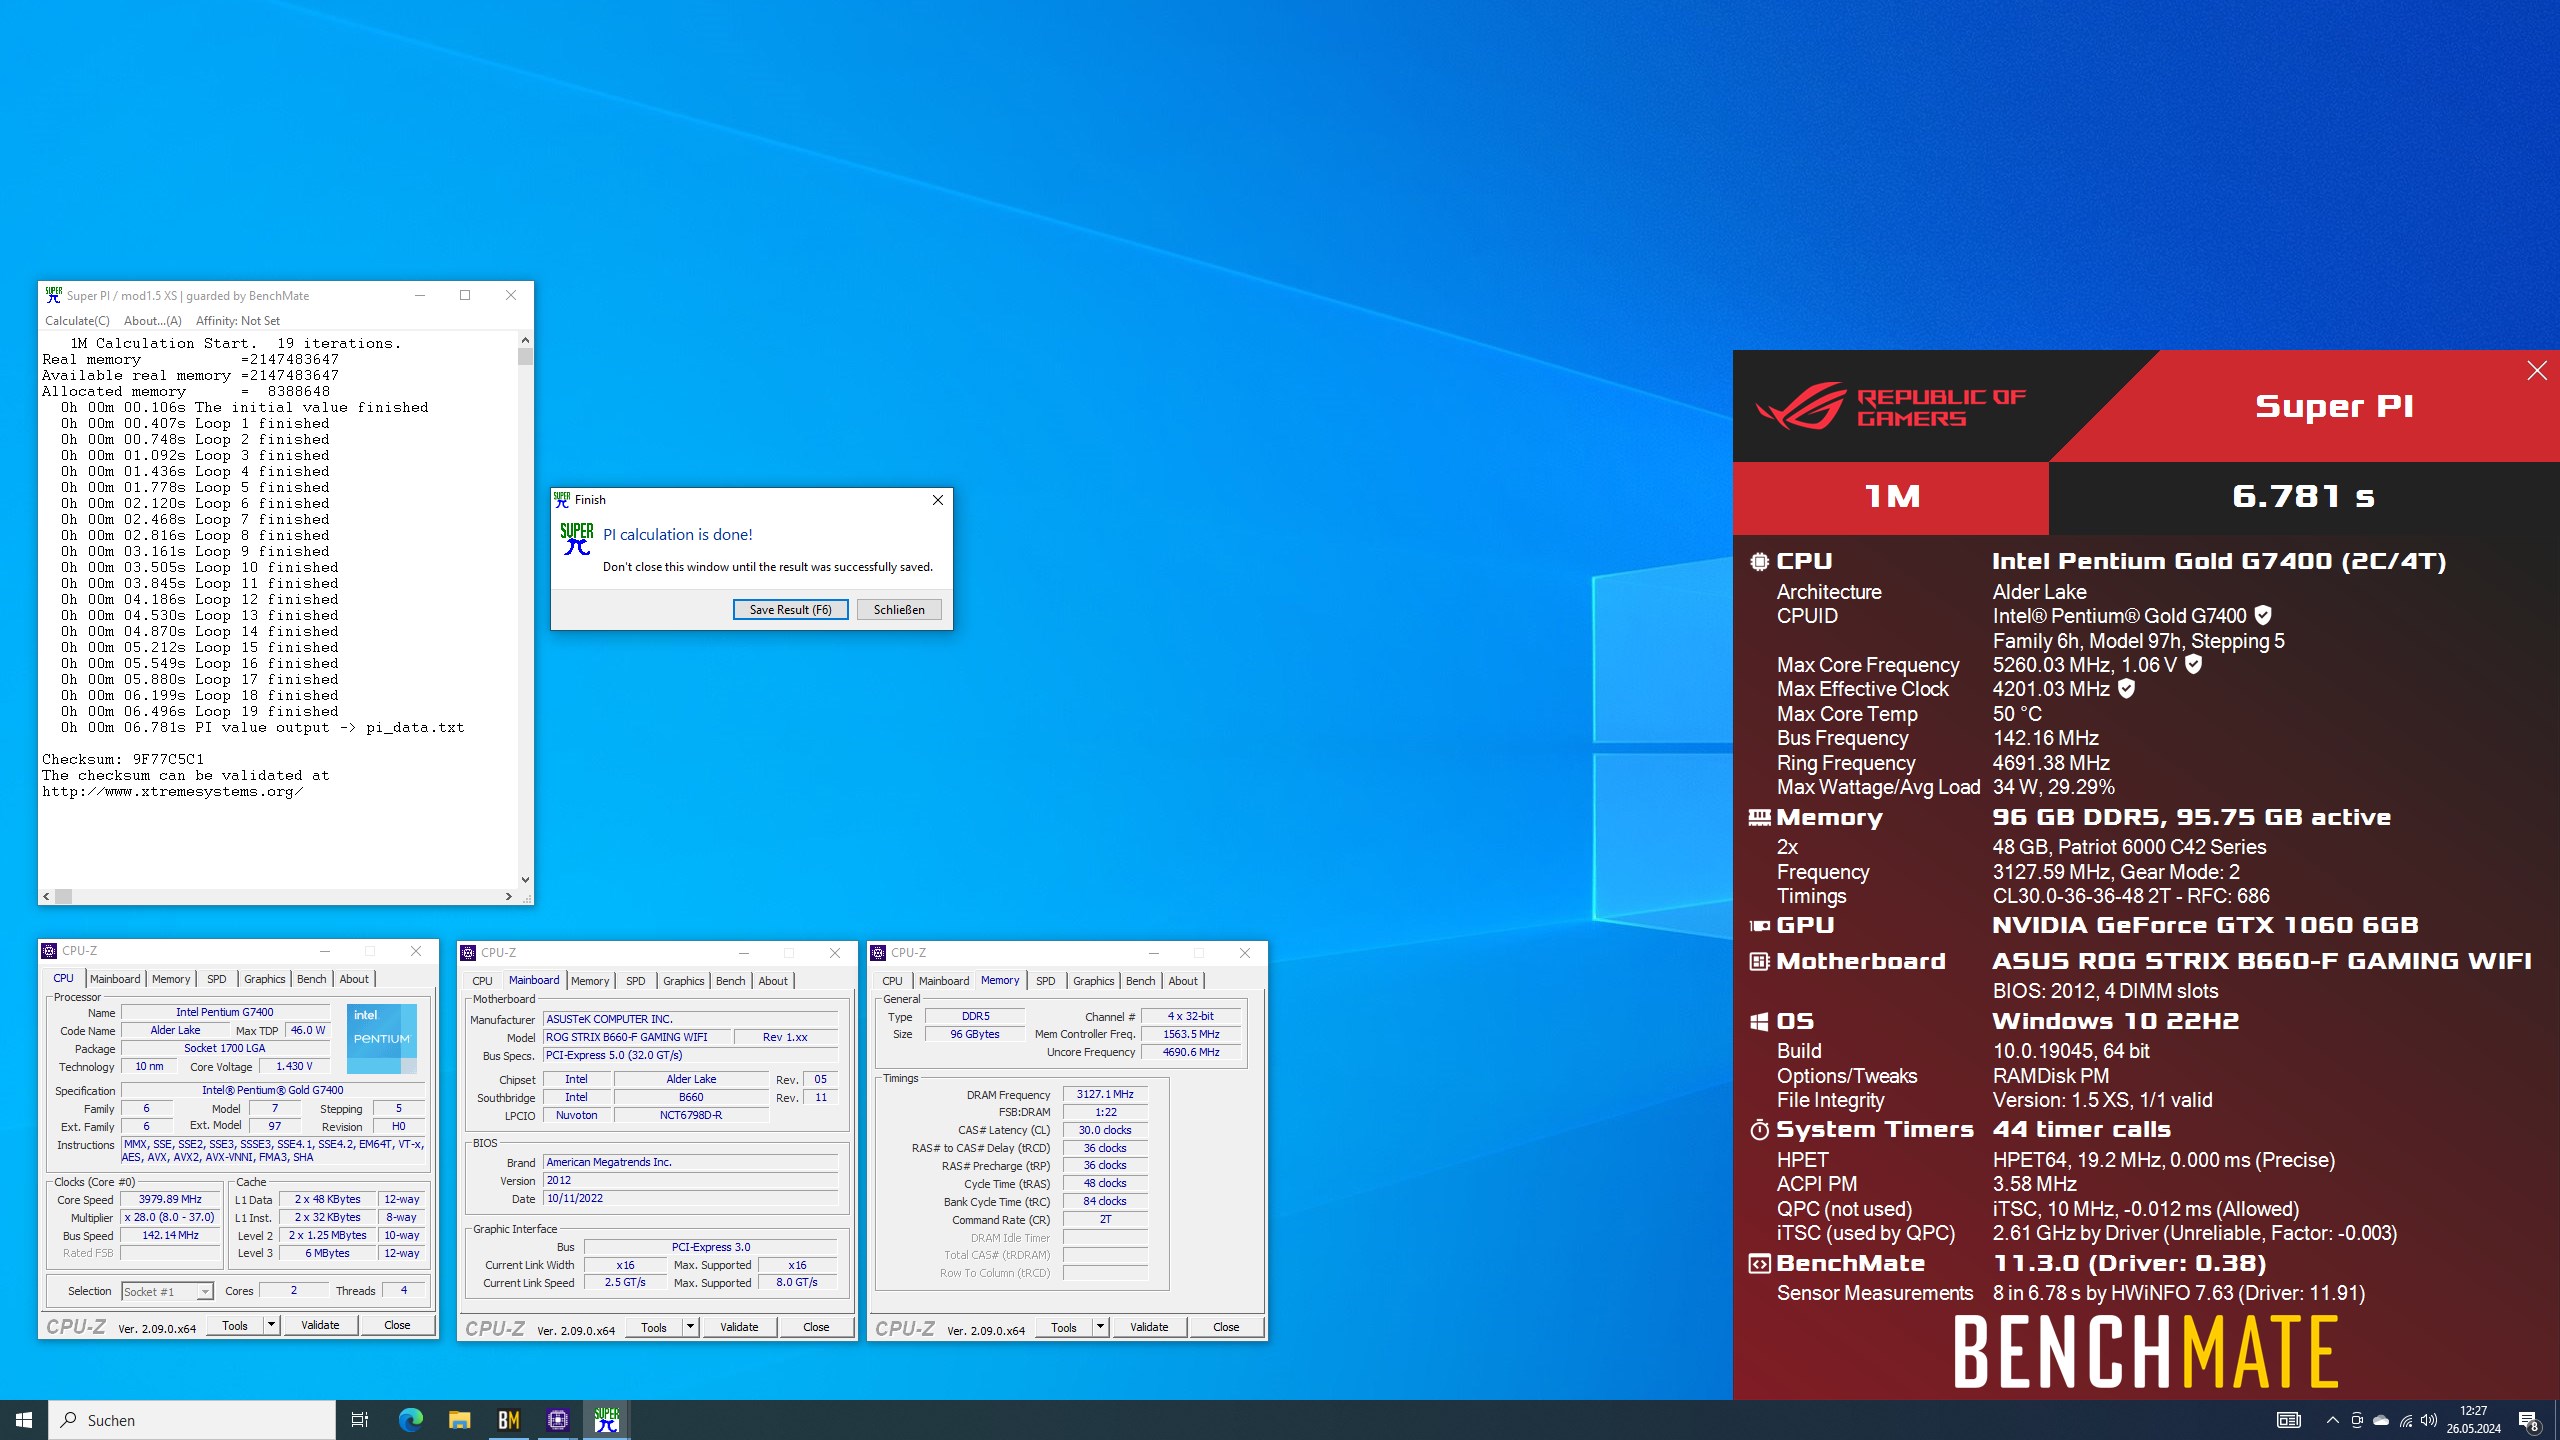This screenshot has height=1440, width=2560.
Task: Click the Intel Pentium logo in CPU-Z
Action: pos(381,1038)
